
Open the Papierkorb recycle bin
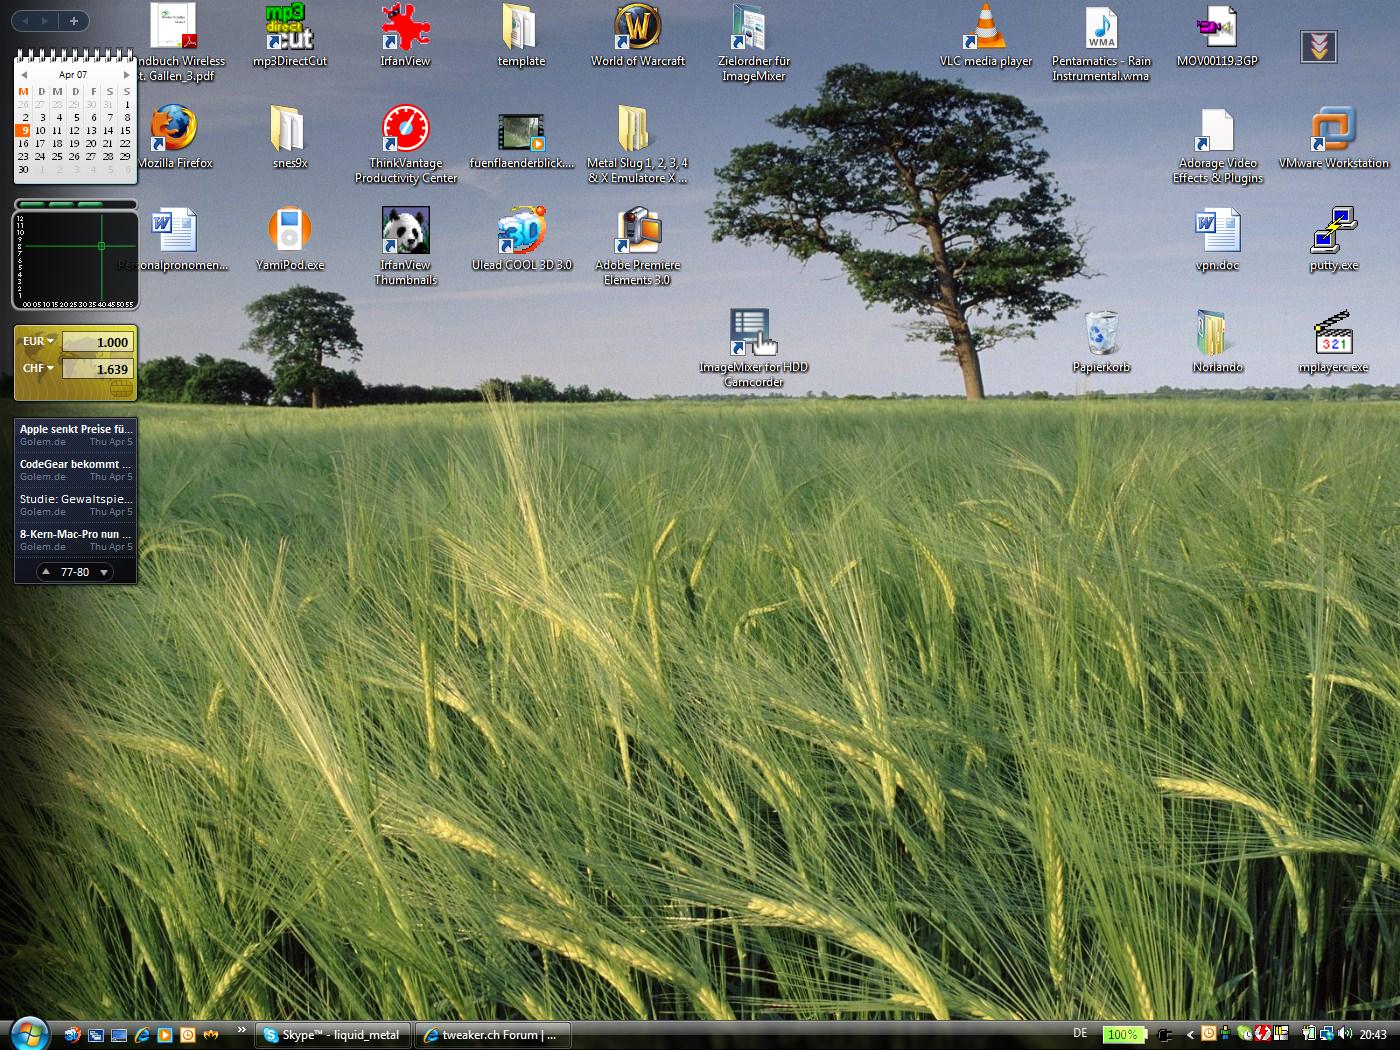pos(1101,335)
